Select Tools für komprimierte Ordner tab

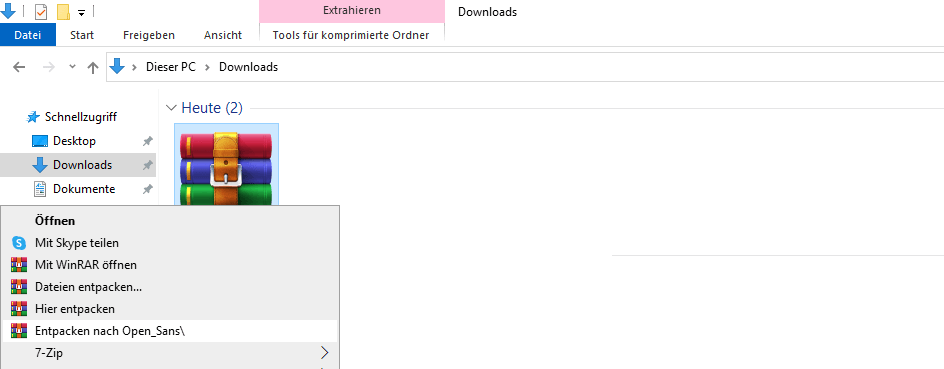tap(351, 35)
